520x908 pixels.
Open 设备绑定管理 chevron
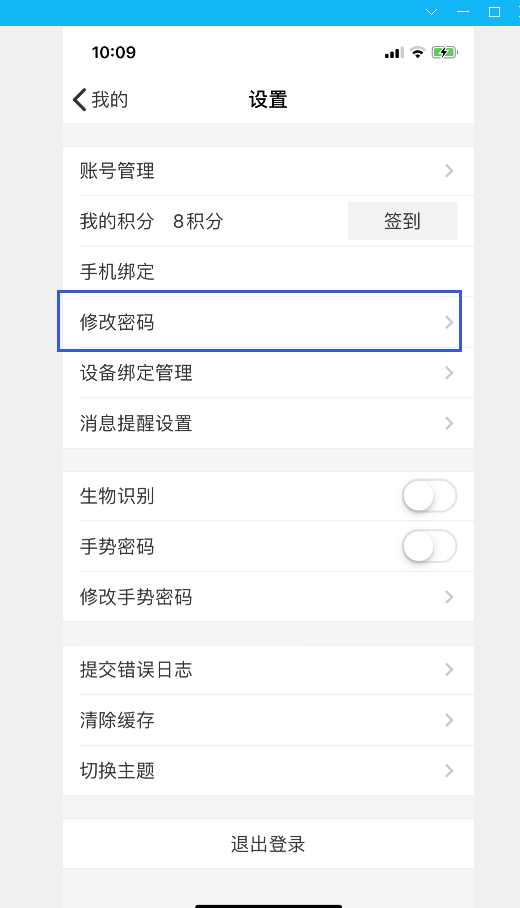click(449, 373)
